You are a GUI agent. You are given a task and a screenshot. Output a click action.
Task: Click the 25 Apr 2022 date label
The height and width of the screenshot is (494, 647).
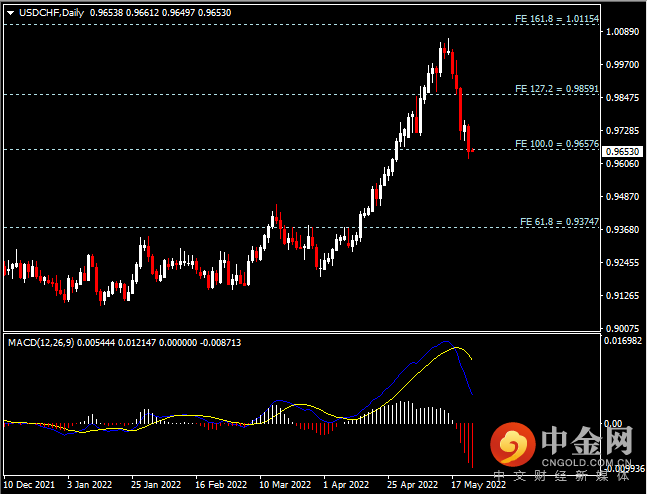click(x=412, y=485)
